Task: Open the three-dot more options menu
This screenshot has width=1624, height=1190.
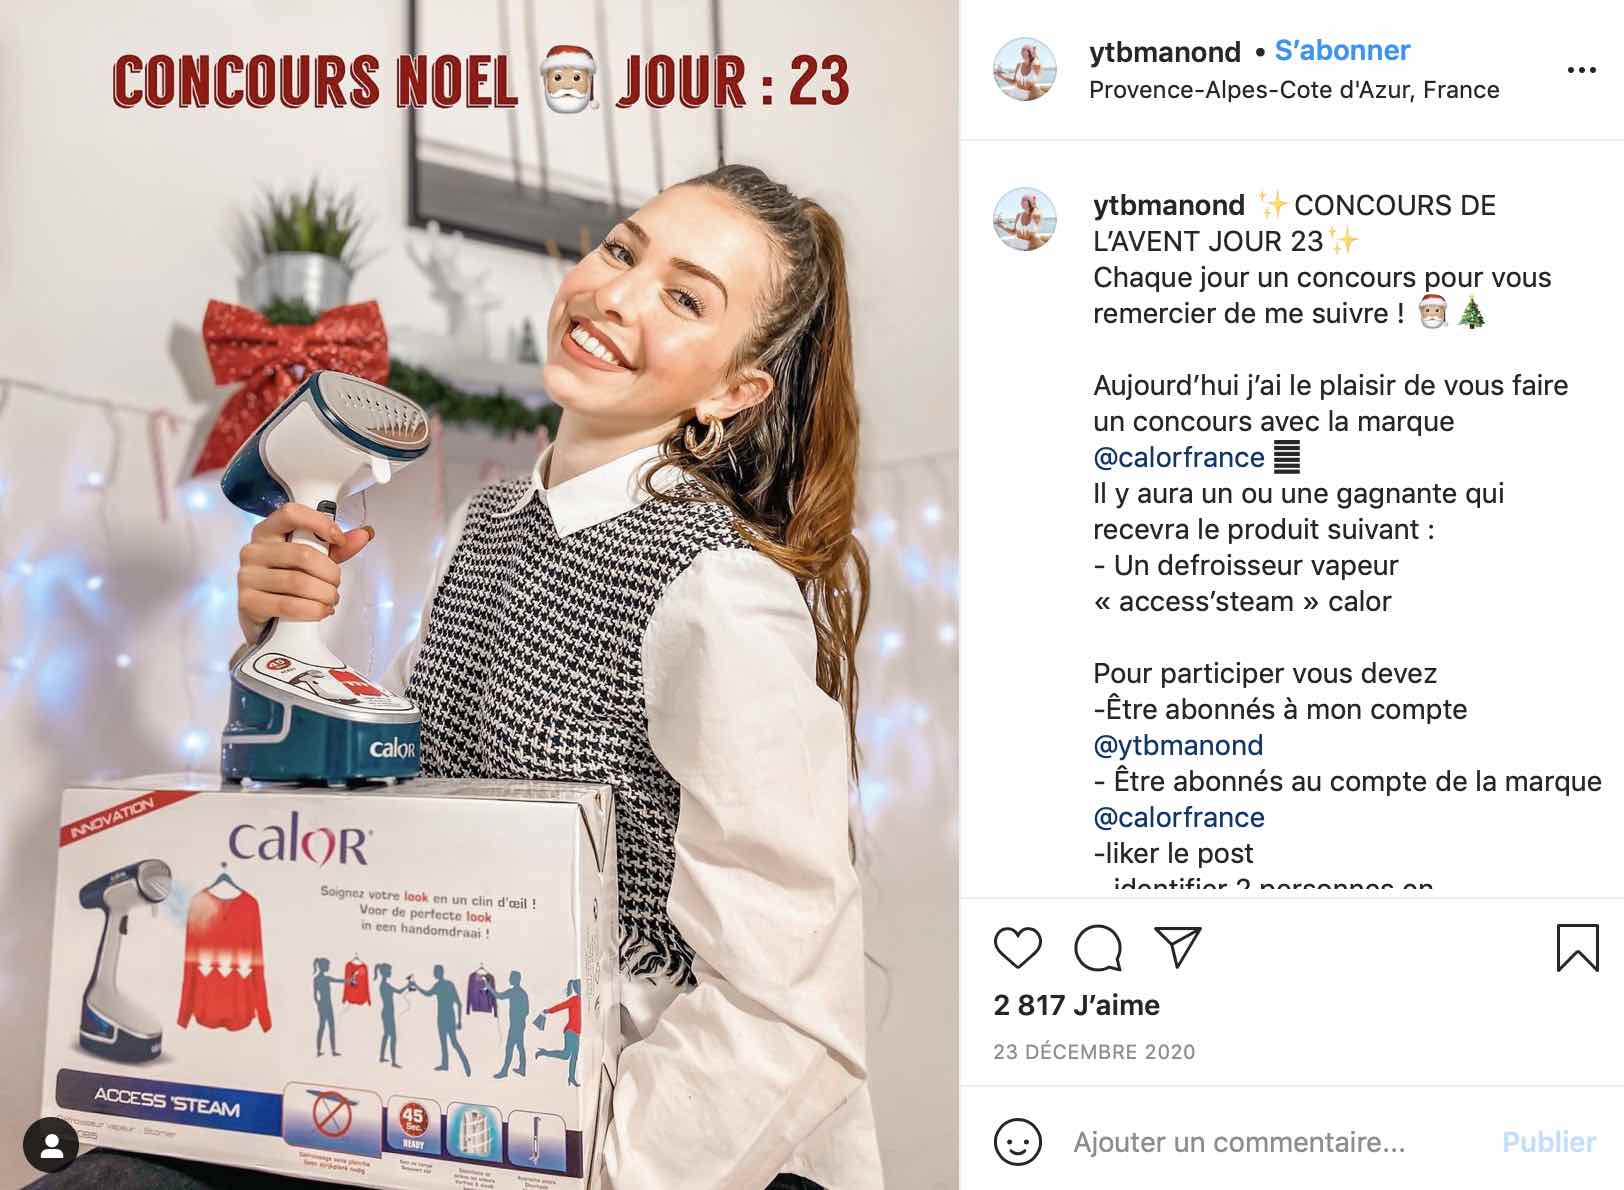Action: pyautogui.click(x=1581, y=70)
